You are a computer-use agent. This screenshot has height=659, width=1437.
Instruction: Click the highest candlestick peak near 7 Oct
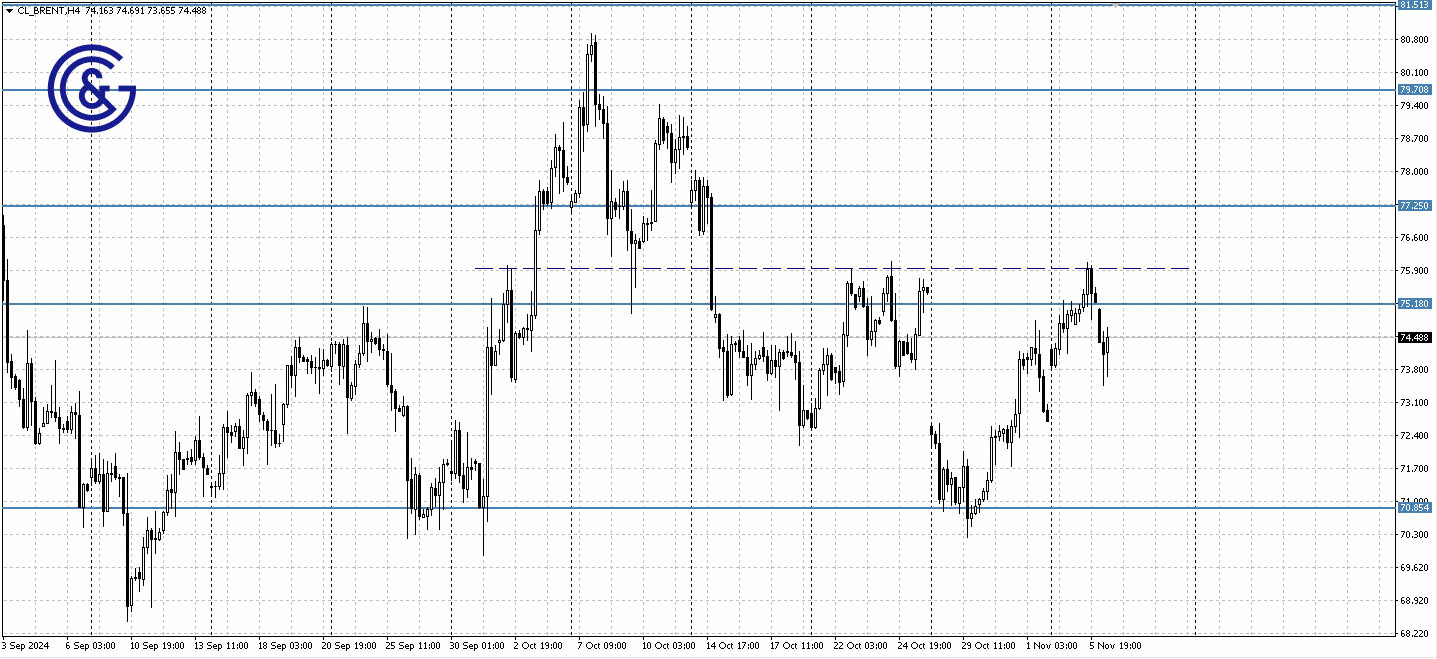tap(594, 36)
